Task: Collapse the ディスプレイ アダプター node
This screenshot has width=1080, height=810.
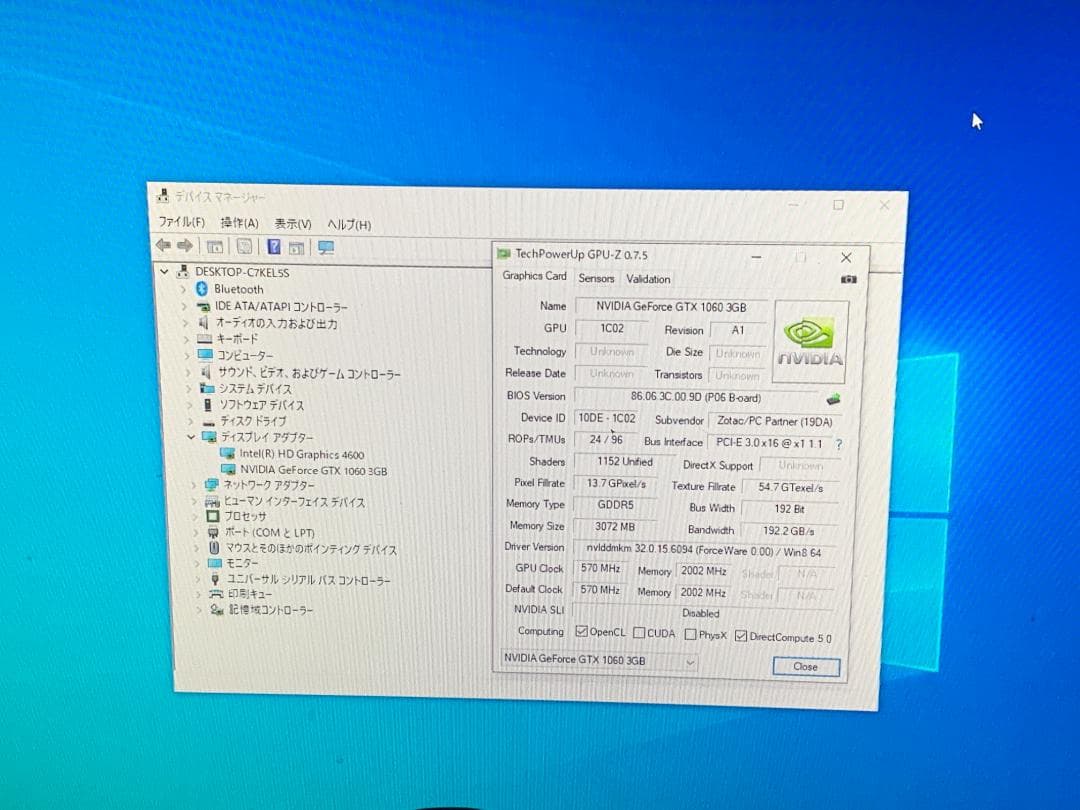Action: pos(191,437)
